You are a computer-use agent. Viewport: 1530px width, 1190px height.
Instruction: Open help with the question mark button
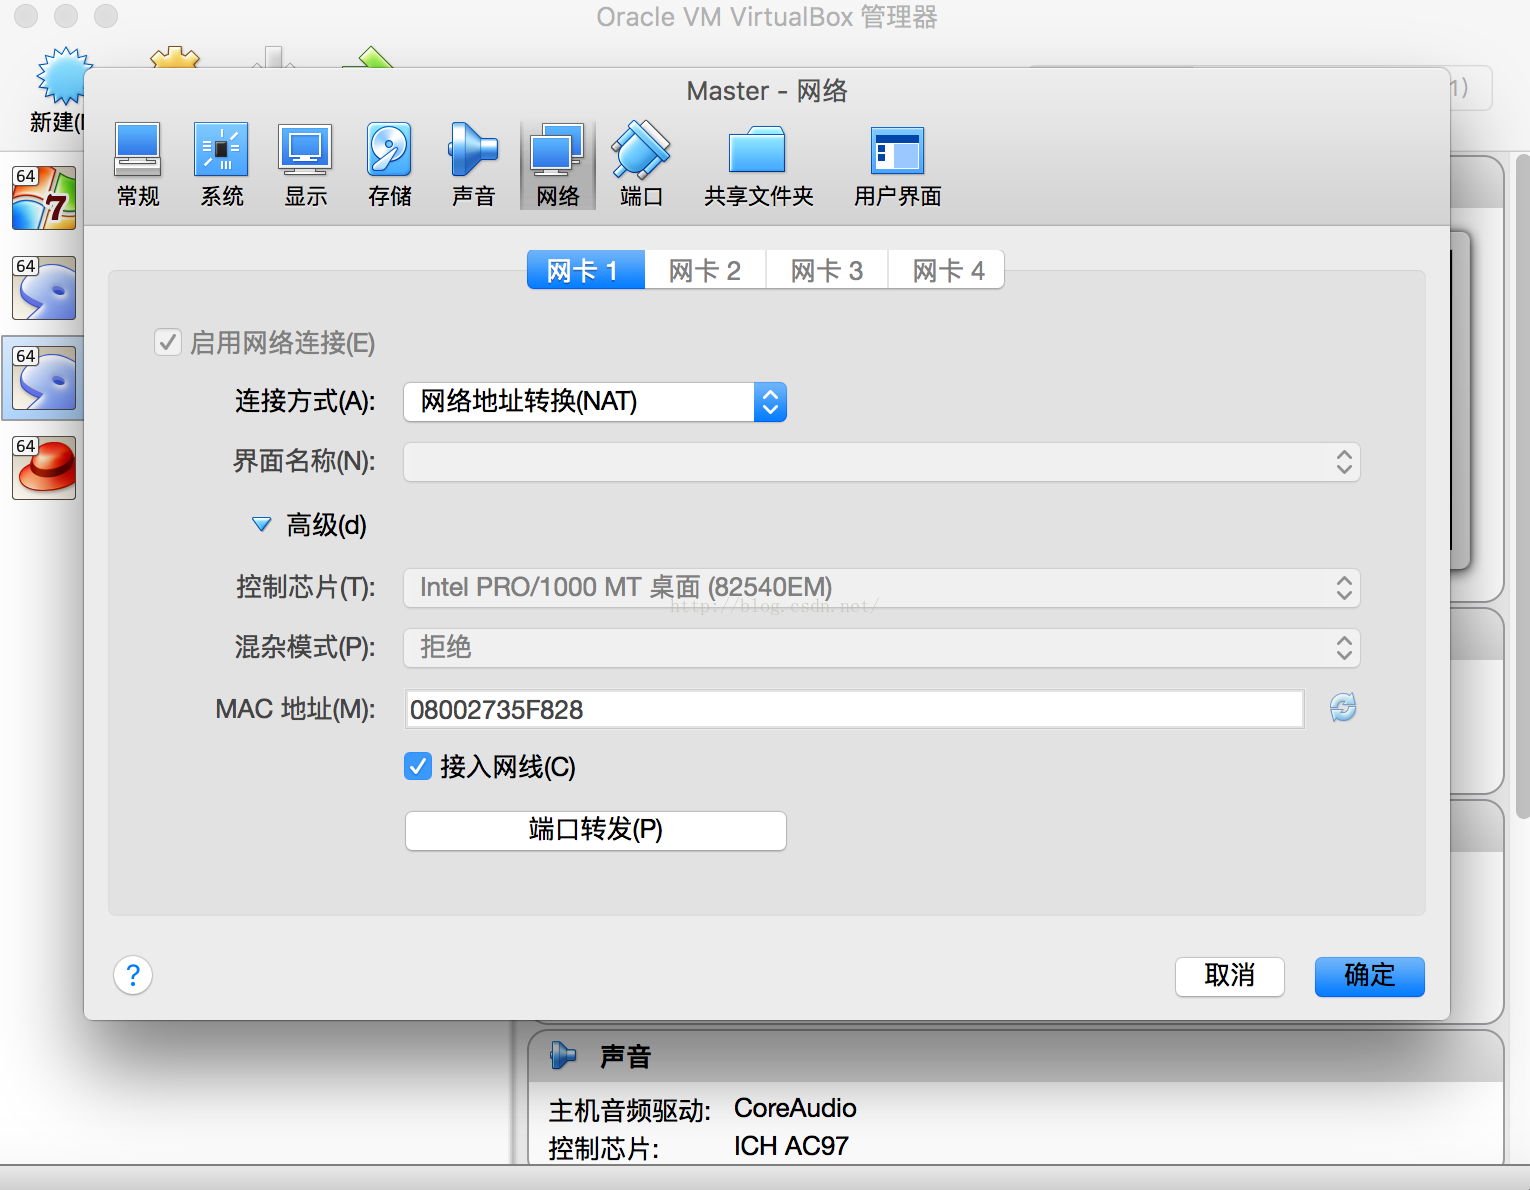click(133, 975)
